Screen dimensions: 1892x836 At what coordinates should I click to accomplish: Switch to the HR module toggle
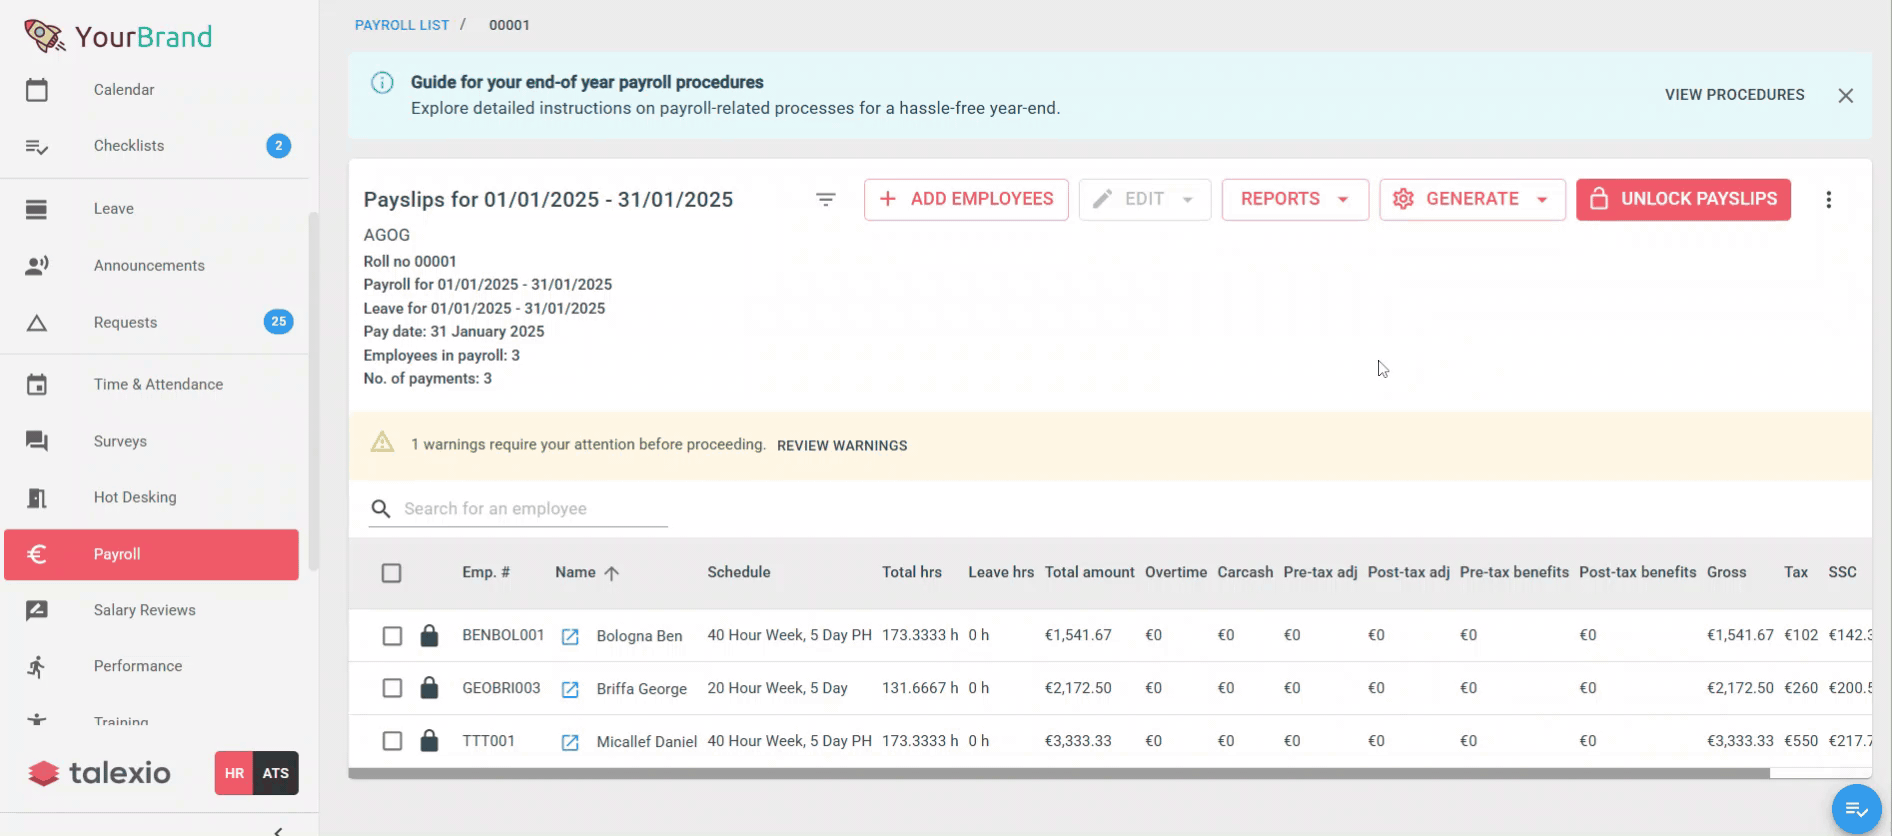point(235,773)
